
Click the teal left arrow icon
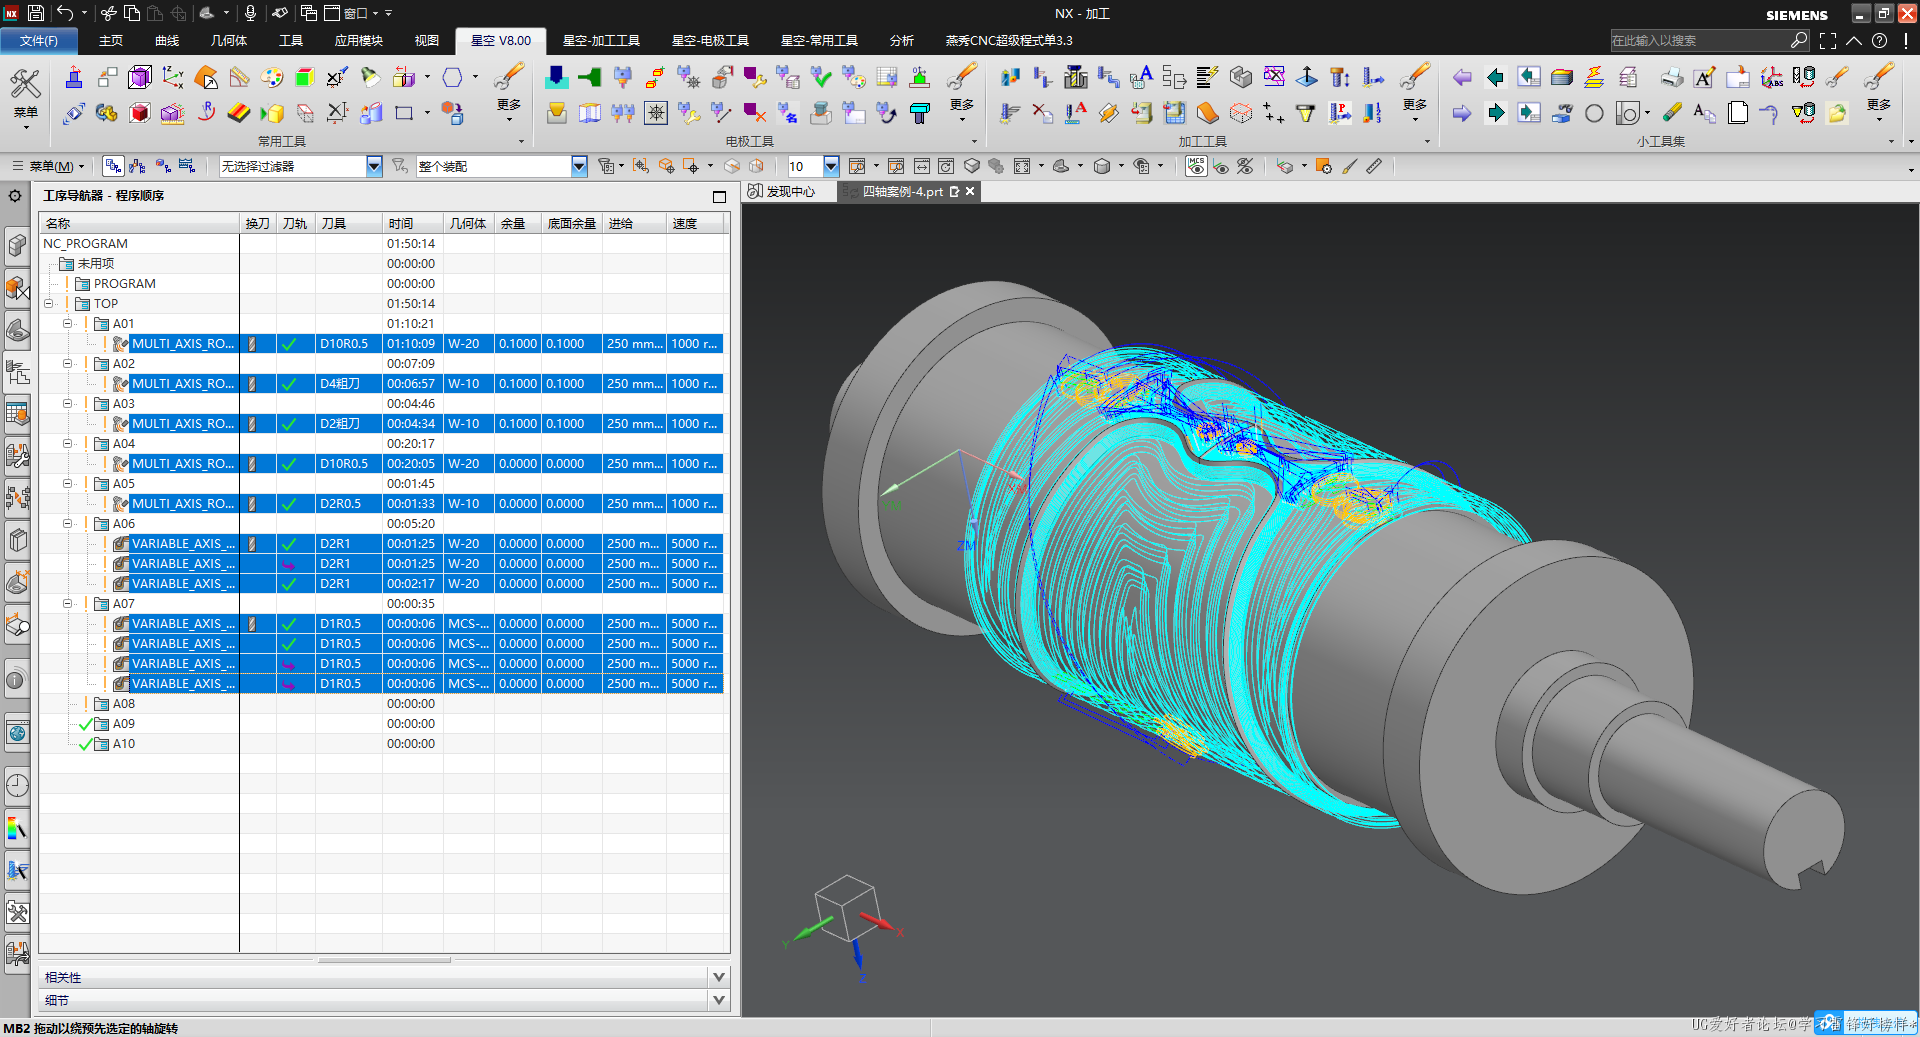click(x=1495, y=77)
